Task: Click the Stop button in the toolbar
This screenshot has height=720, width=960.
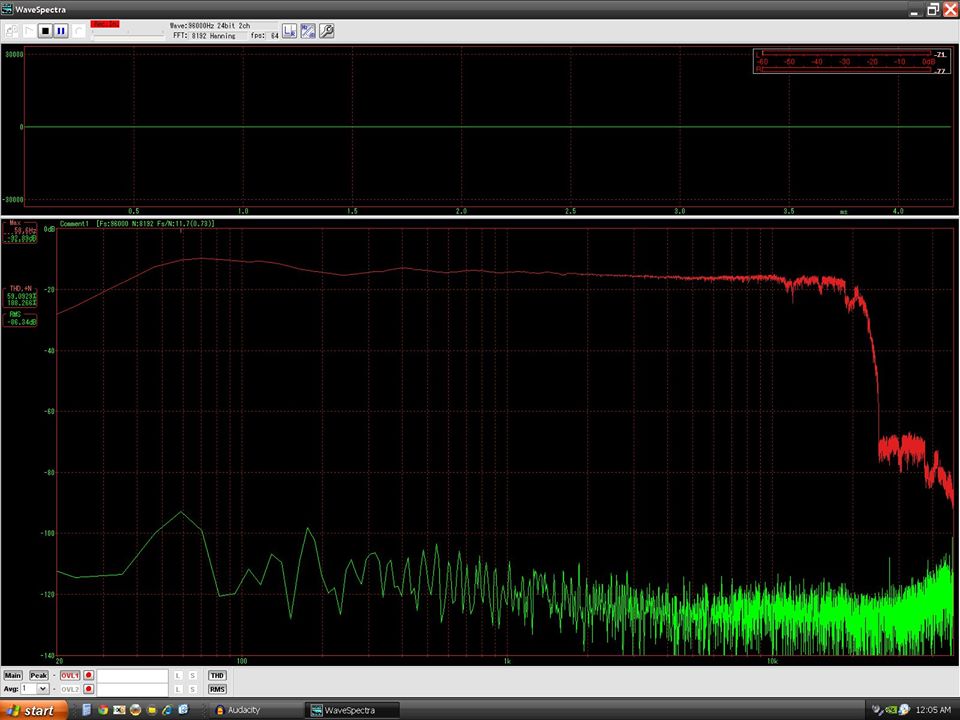Action: [x=45, y=31]
